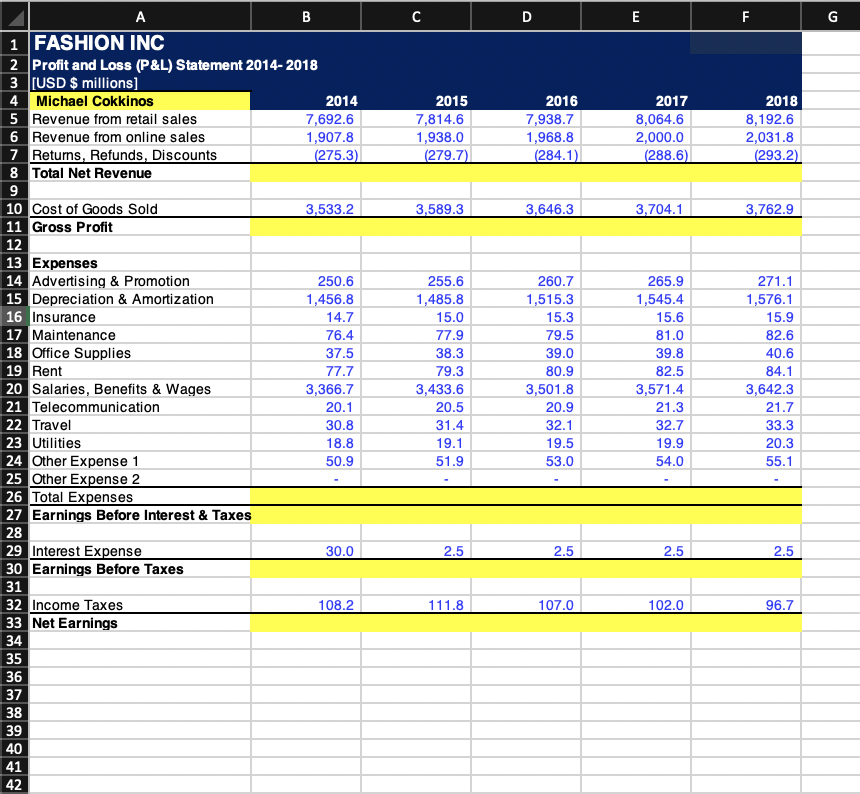
Task: Click the Interest Expense value 30.0
Action: [x=338, y=551]
